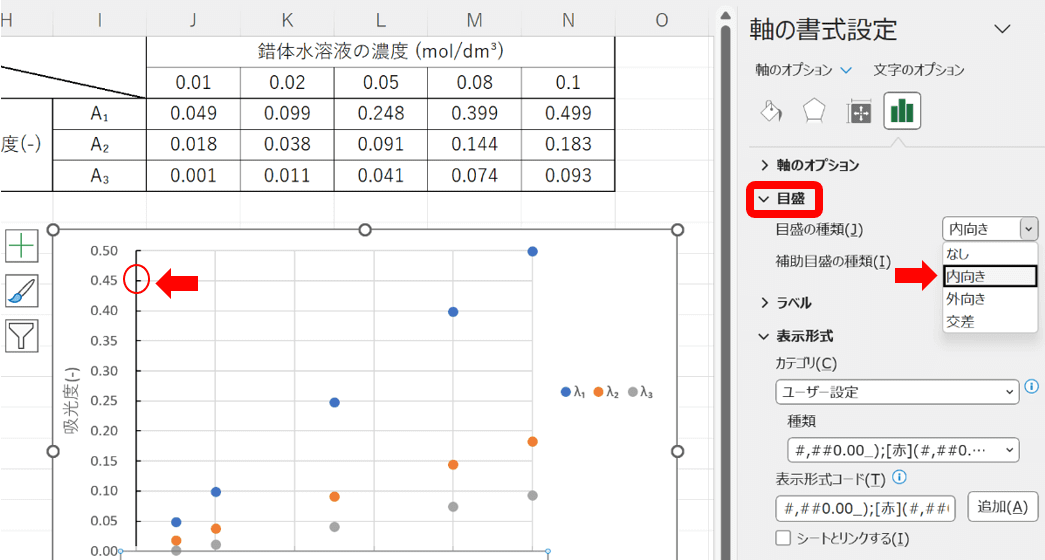Click the blue data point near 0.40

click(x=453, y=312)
